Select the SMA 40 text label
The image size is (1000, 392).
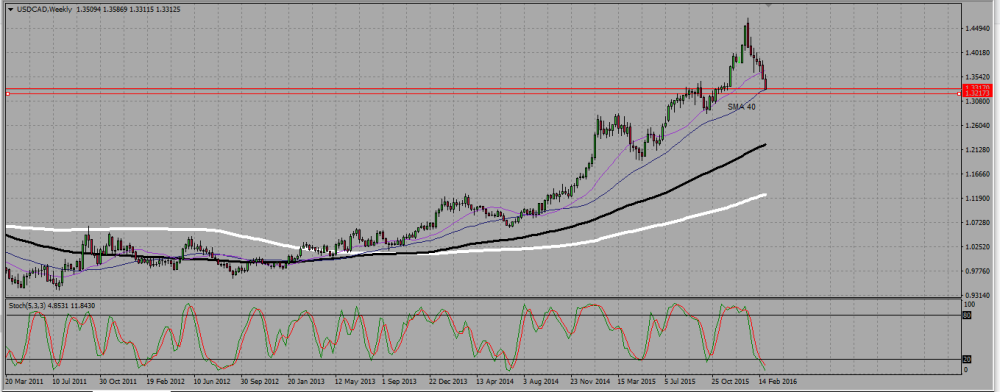click(742, 107)
